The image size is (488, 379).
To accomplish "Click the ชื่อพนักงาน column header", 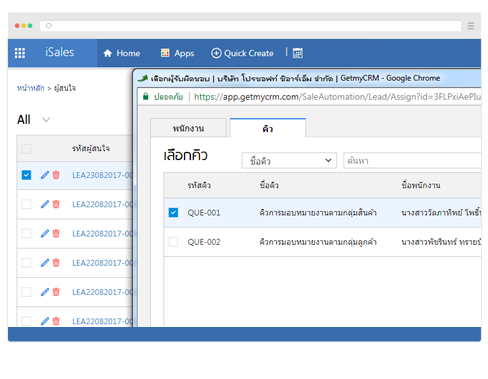I will point(421,185).
